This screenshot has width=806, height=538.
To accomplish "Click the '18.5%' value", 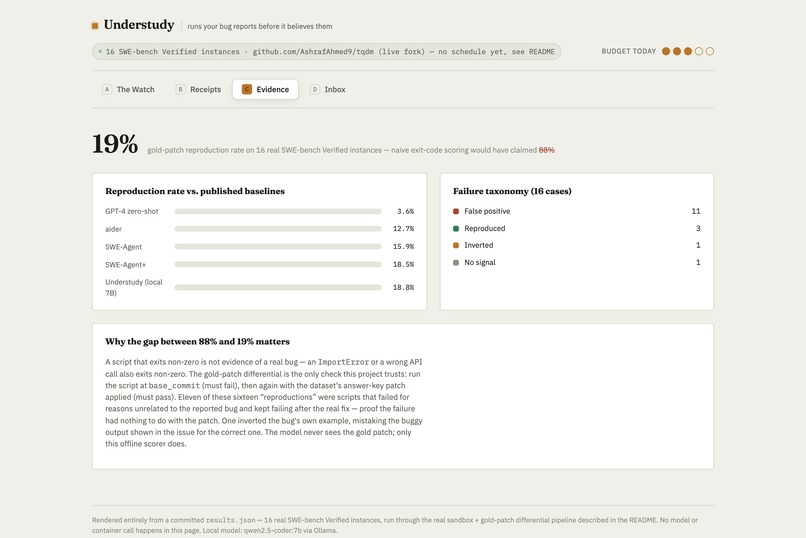I will (404, 264).
